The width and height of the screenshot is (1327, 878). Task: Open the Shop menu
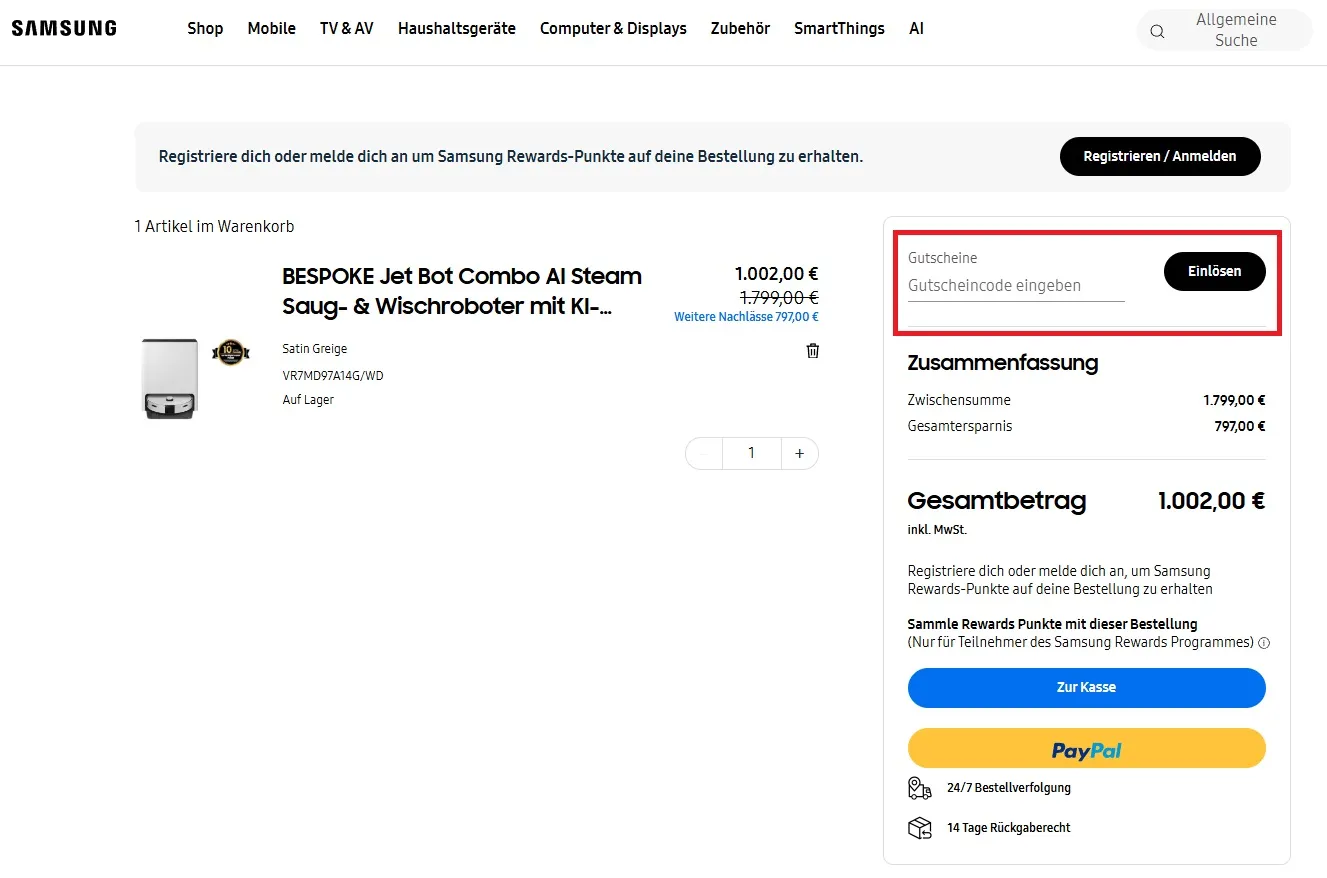point(205,28)
